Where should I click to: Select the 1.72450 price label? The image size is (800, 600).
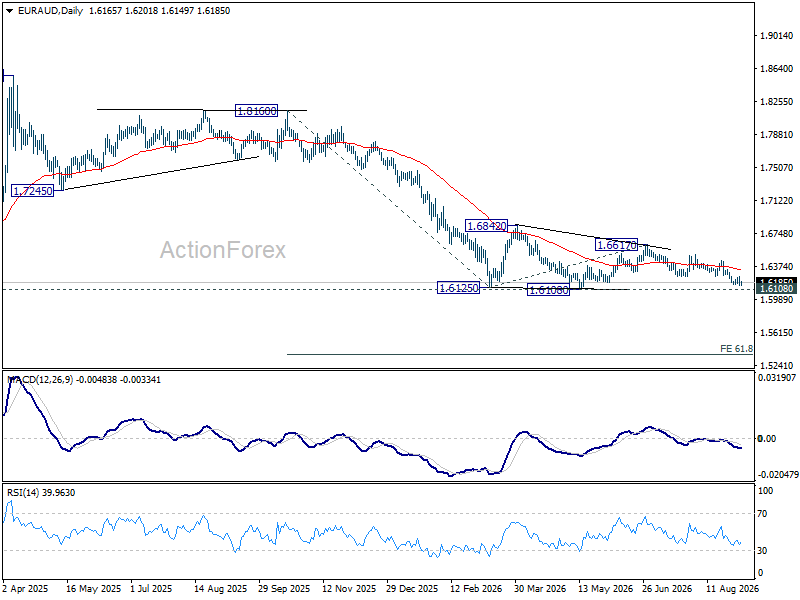[33, 191]
